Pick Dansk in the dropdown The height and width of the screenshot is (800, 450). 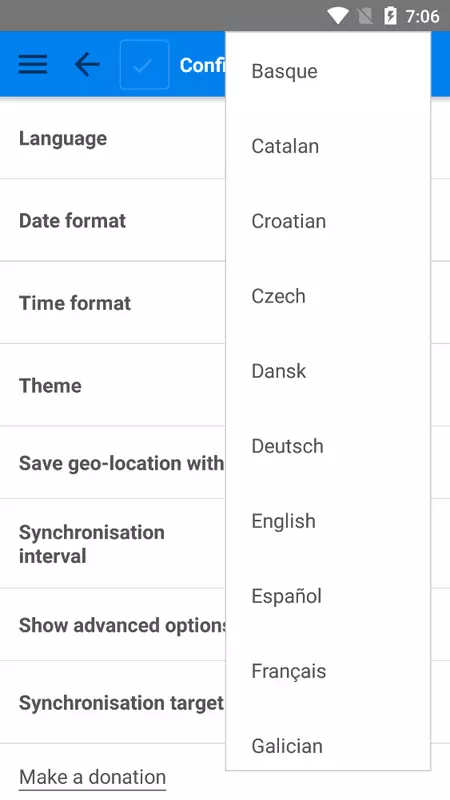point(328,371)
